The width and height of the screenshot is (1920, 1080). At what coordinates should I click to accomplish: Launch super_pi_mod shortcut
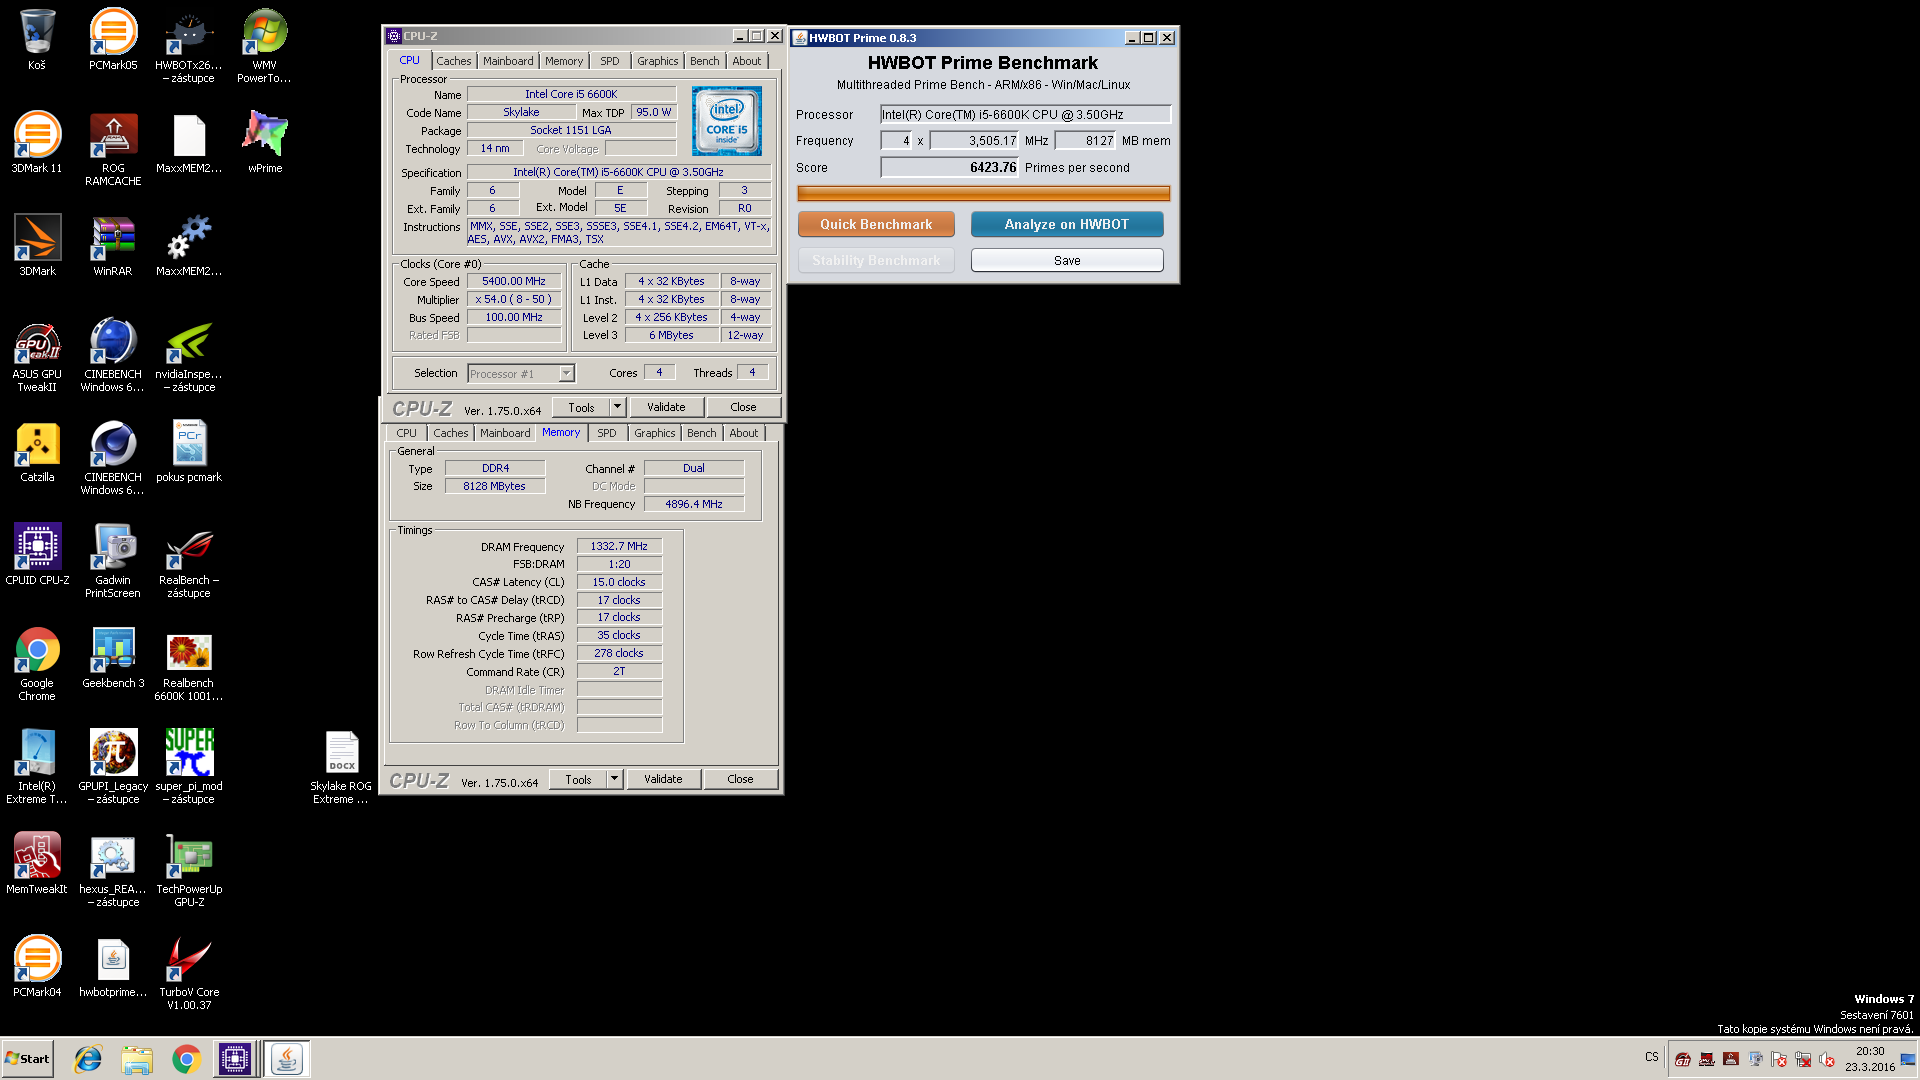pyautogui.click(x=189, y=767)
